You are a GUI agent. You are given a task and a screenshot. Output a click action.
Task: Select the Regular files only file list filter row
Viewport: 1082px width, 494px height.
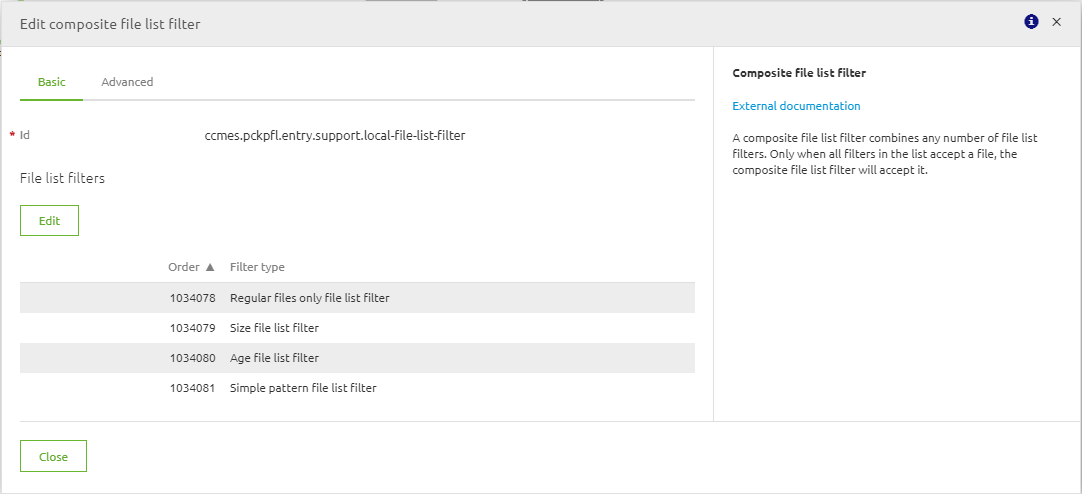click(x=357, y=298)
